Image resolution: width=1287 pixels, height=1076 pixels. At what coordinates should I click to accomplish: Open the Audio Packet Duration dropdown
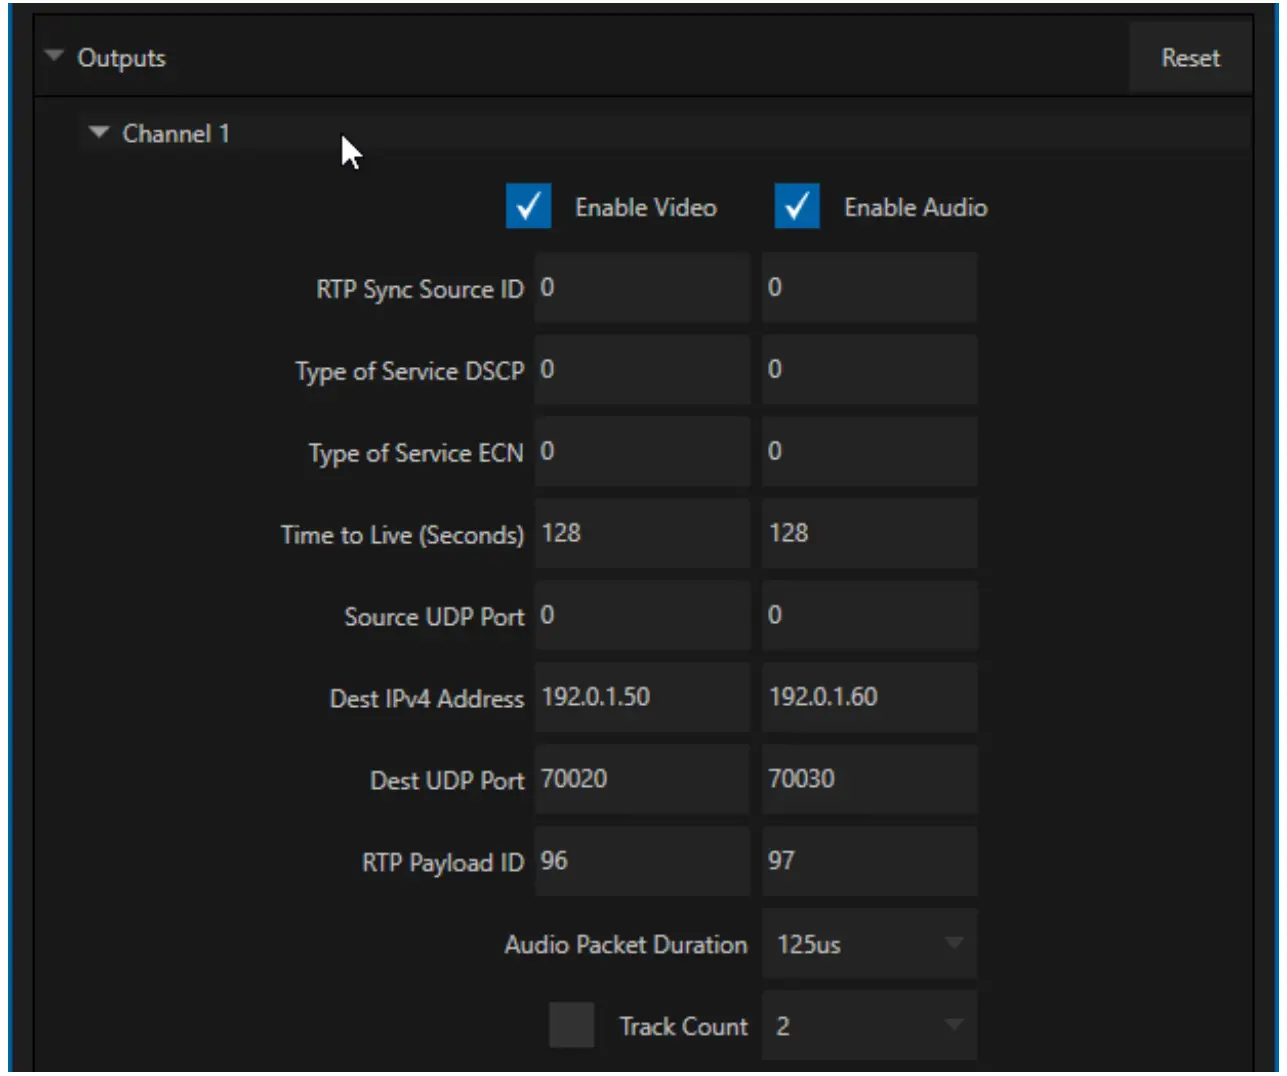[868, 943]
